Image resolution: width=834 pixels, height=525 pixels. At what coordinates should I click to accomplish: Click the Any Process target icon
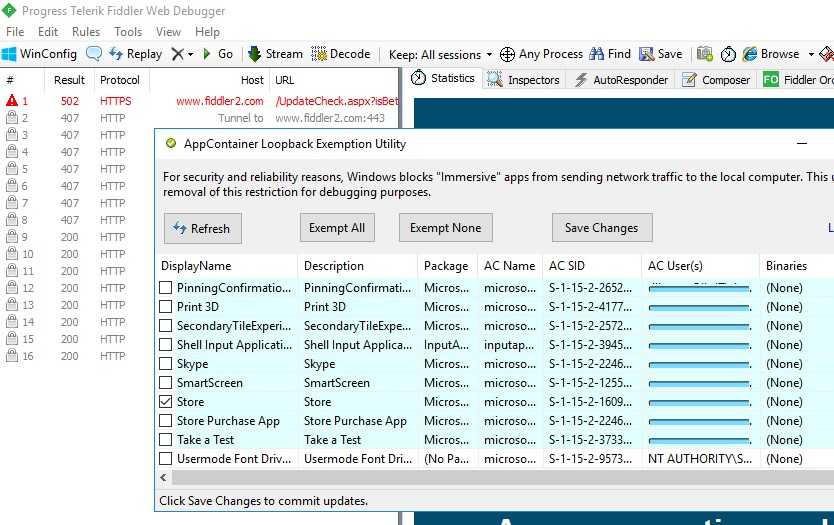click(x=507, y=54)
